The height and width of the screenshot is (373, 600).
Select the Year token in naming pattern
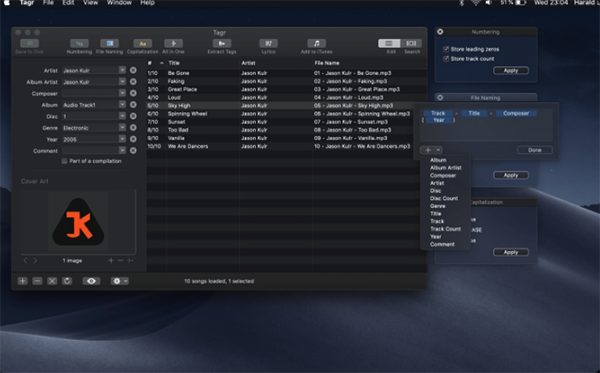pyautogui.click(x=439, y=120)
